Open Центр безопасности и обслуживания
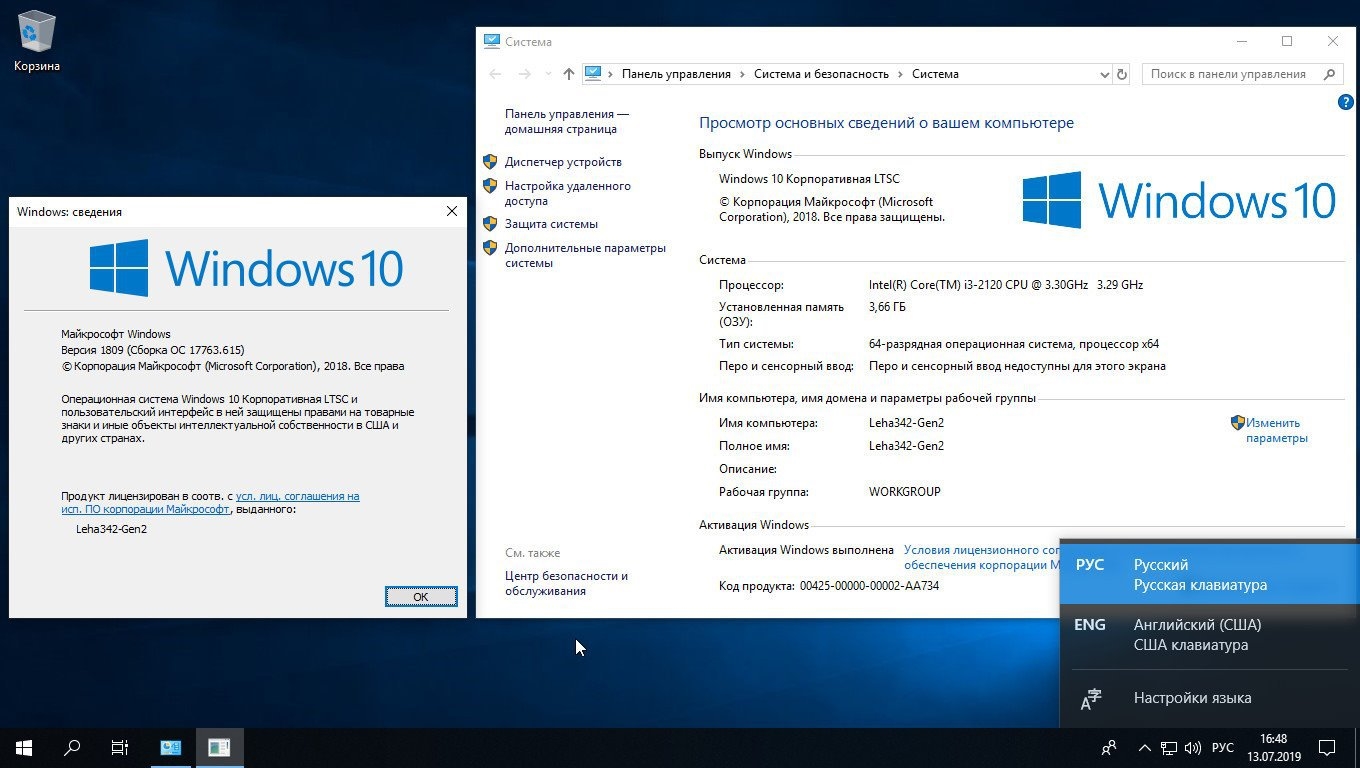Viewport: 1360px width, 768px height. click(x=566, y=583)
